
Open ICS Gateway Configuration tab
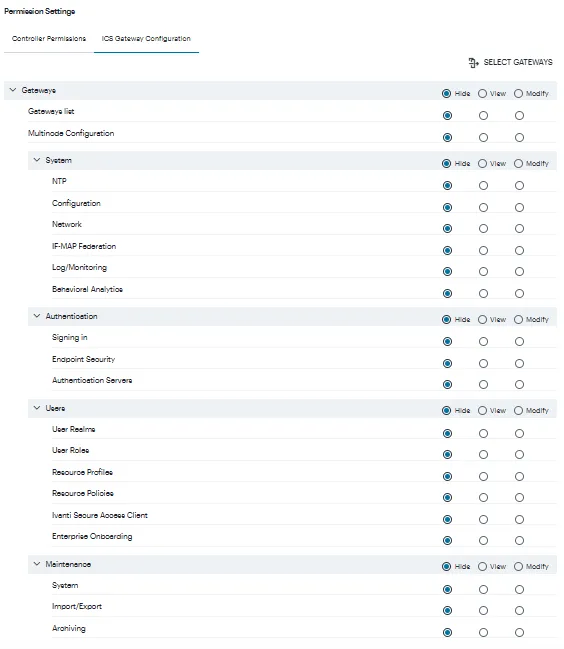(x=146, y=38)
